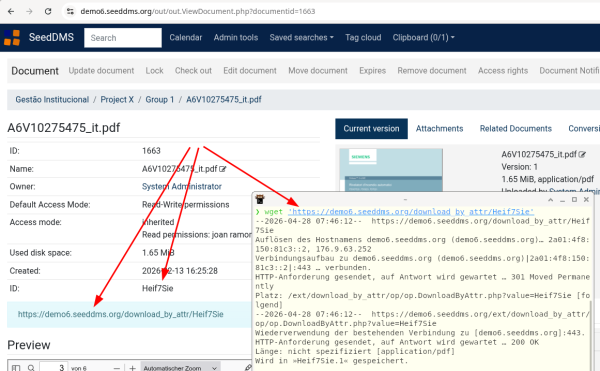Open Gestão Institucional breadcrumb
Image resolution: width=600 pixels, height=371 pixels.
52,100
